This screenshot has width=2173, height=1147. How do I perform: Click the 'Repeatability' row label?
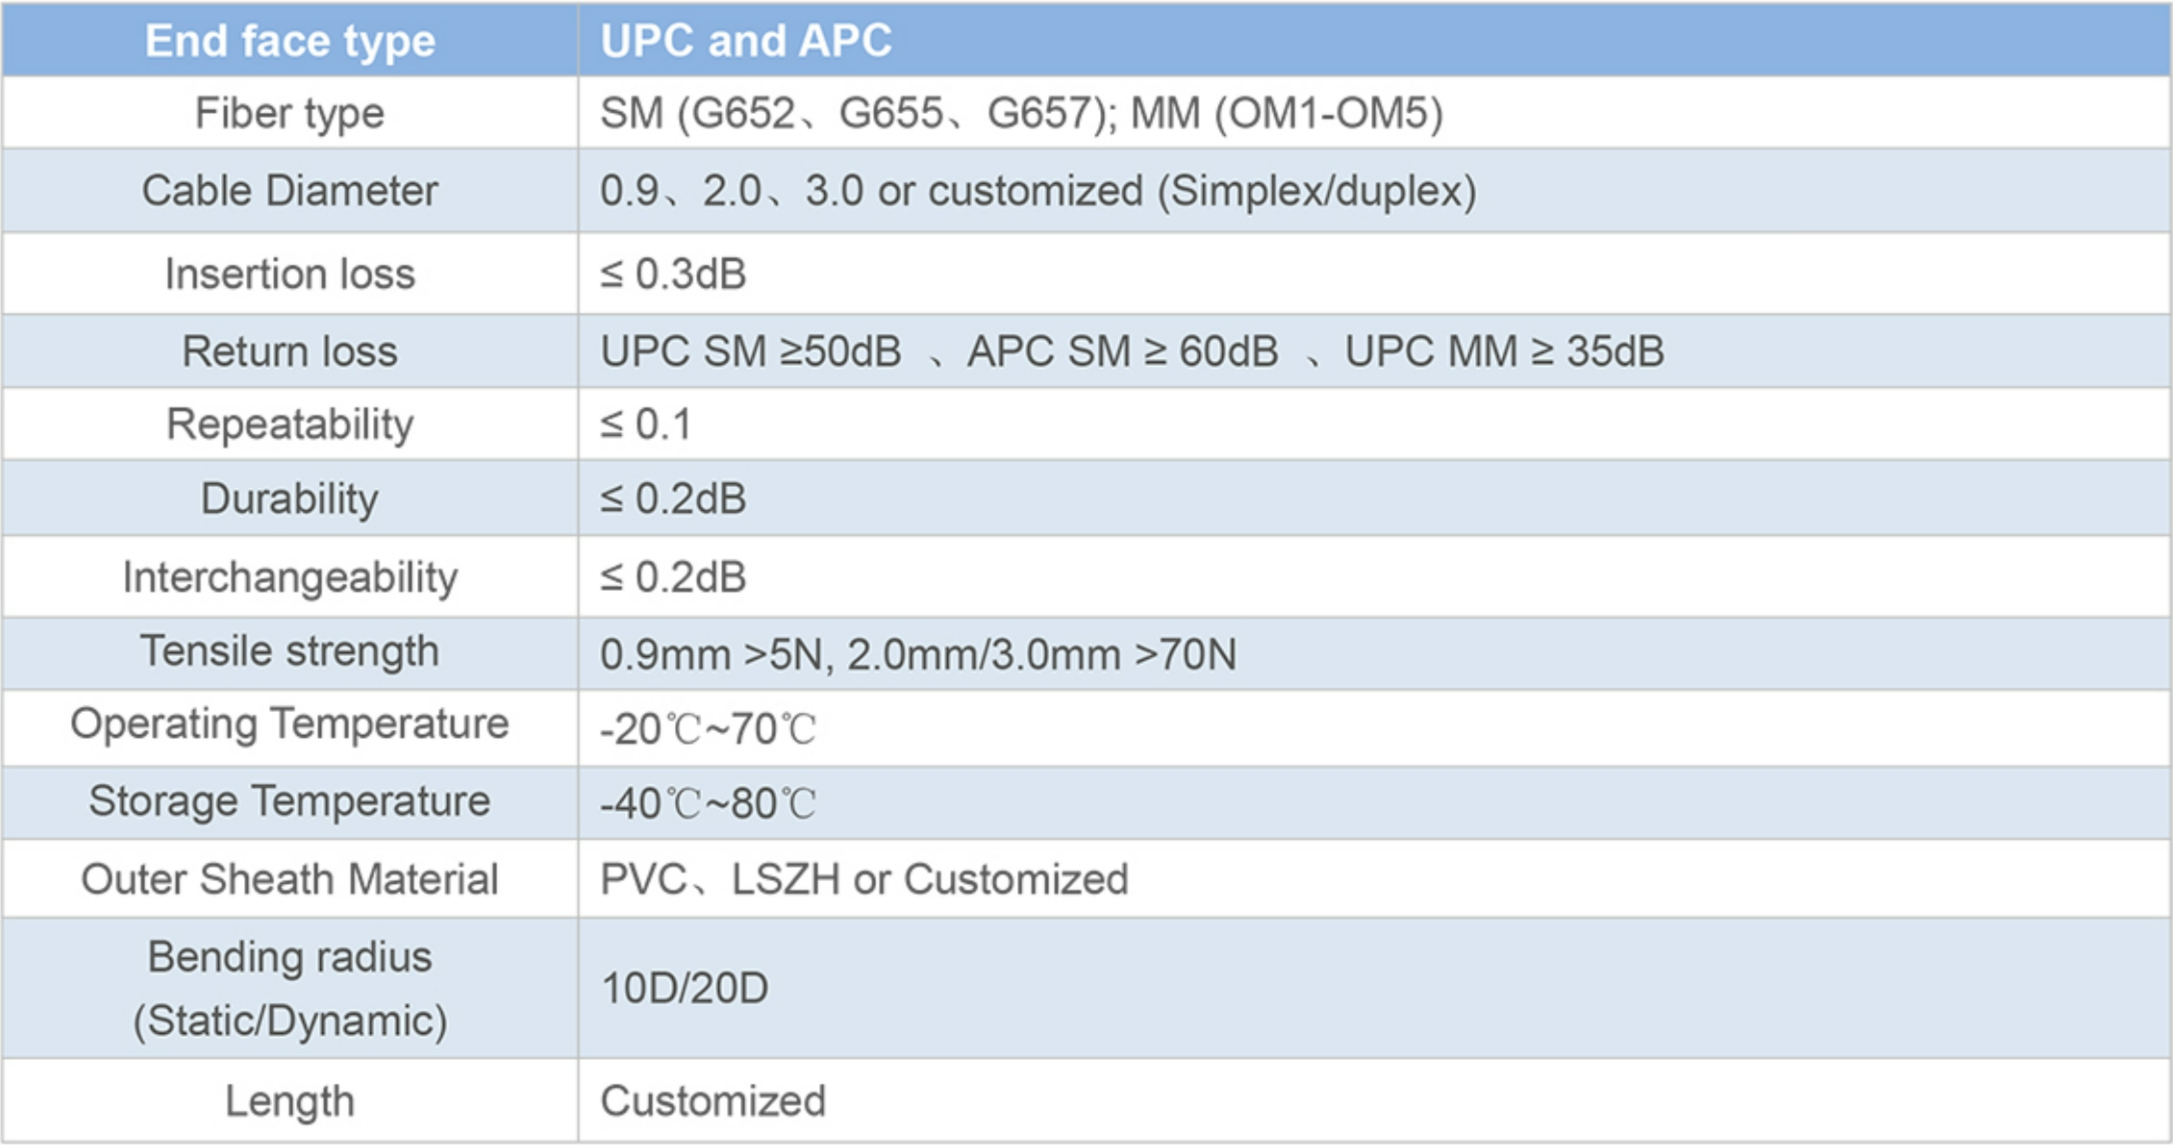[x=290, y=424]
